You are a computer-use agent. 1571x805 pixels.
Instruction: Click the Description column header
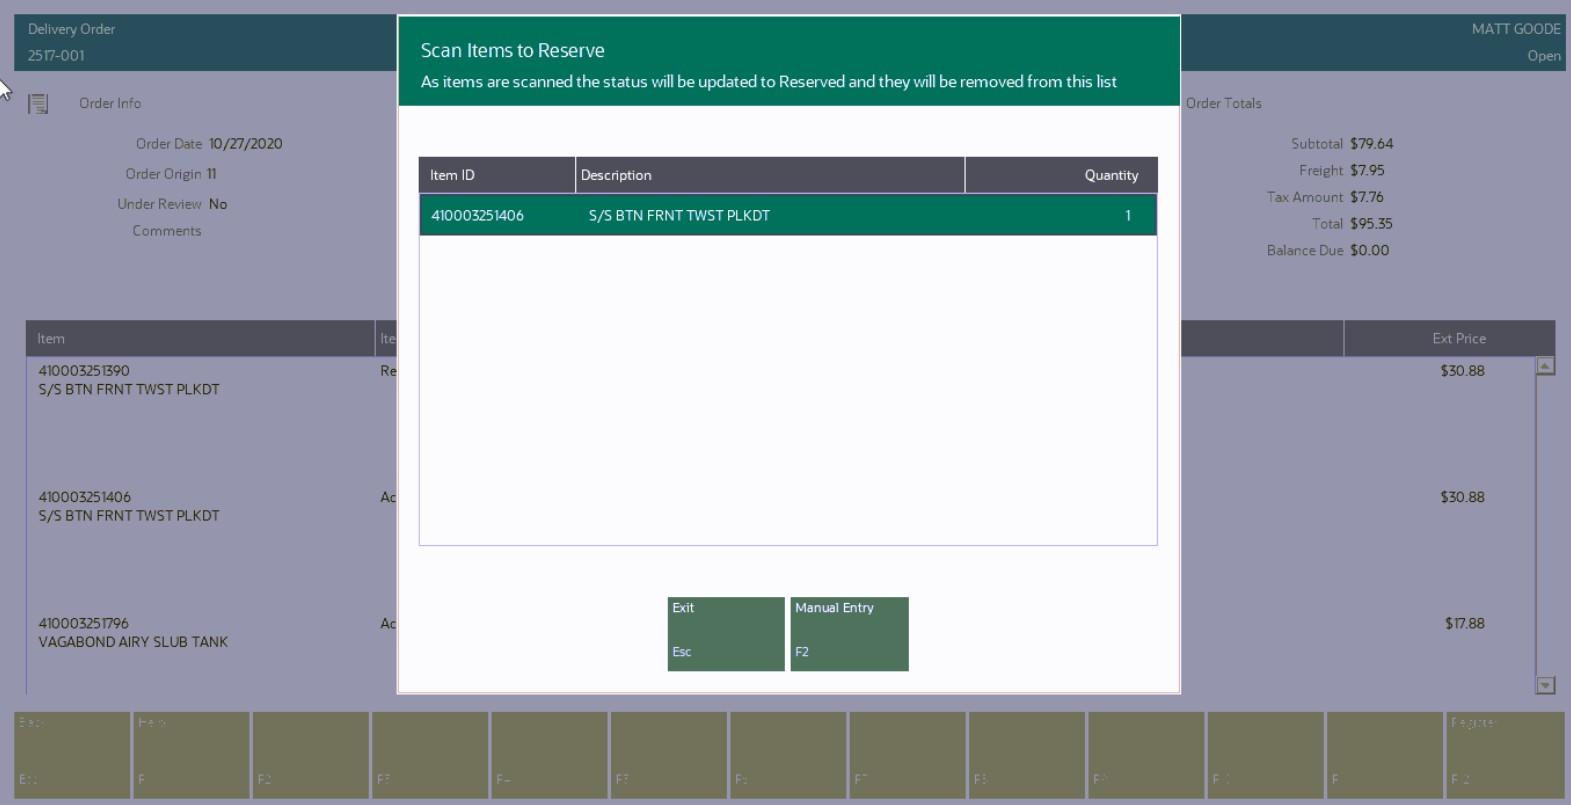(x=770, y=175)
